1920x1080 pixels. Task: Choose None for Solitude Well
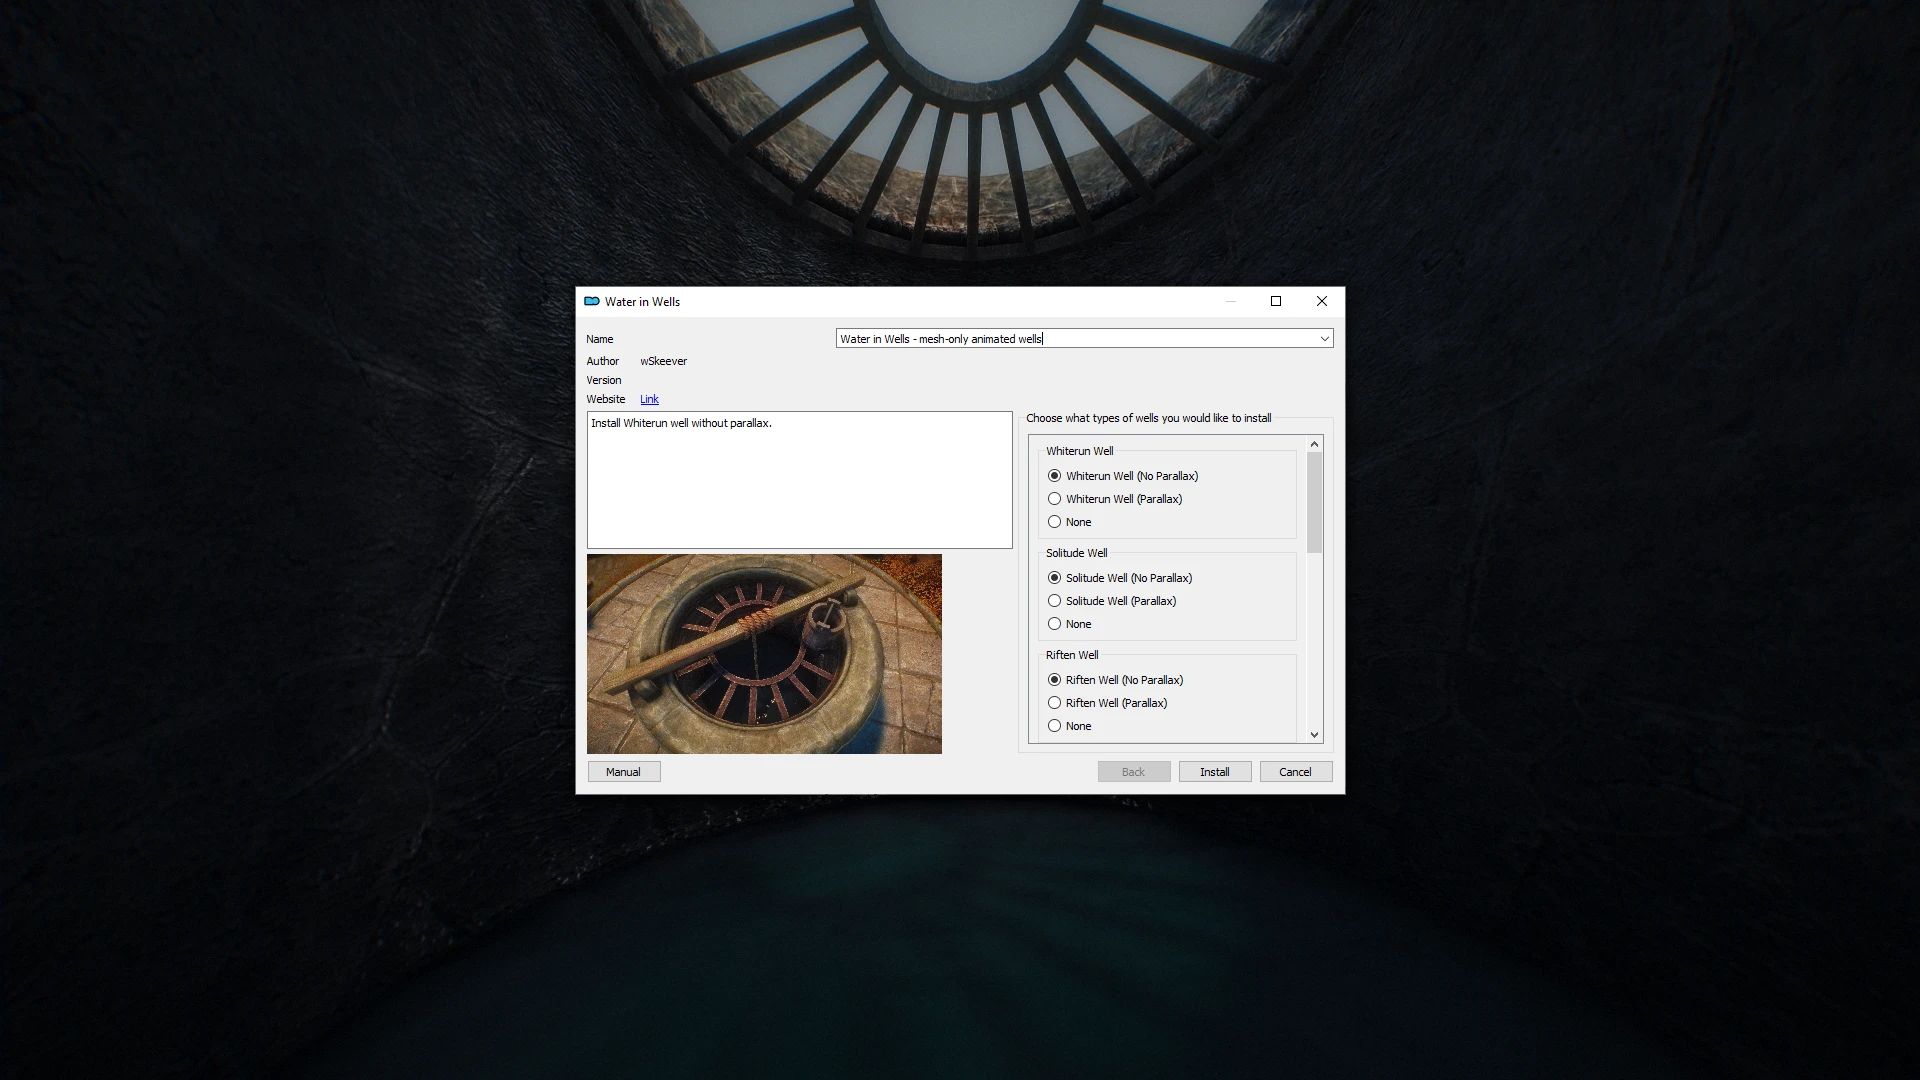pyautogui.click(x=1055, y=623)
